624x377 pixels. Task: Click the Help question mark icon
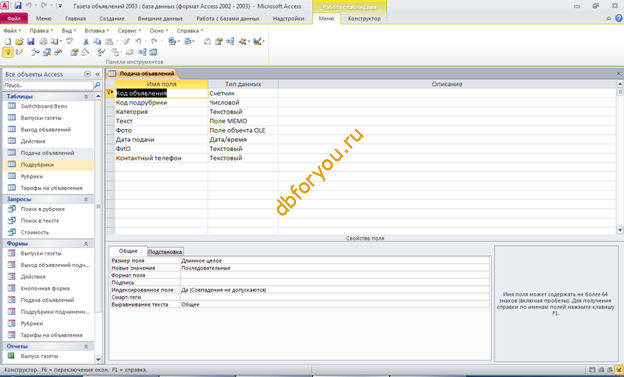pyautogui.click(x=619, y=18)
